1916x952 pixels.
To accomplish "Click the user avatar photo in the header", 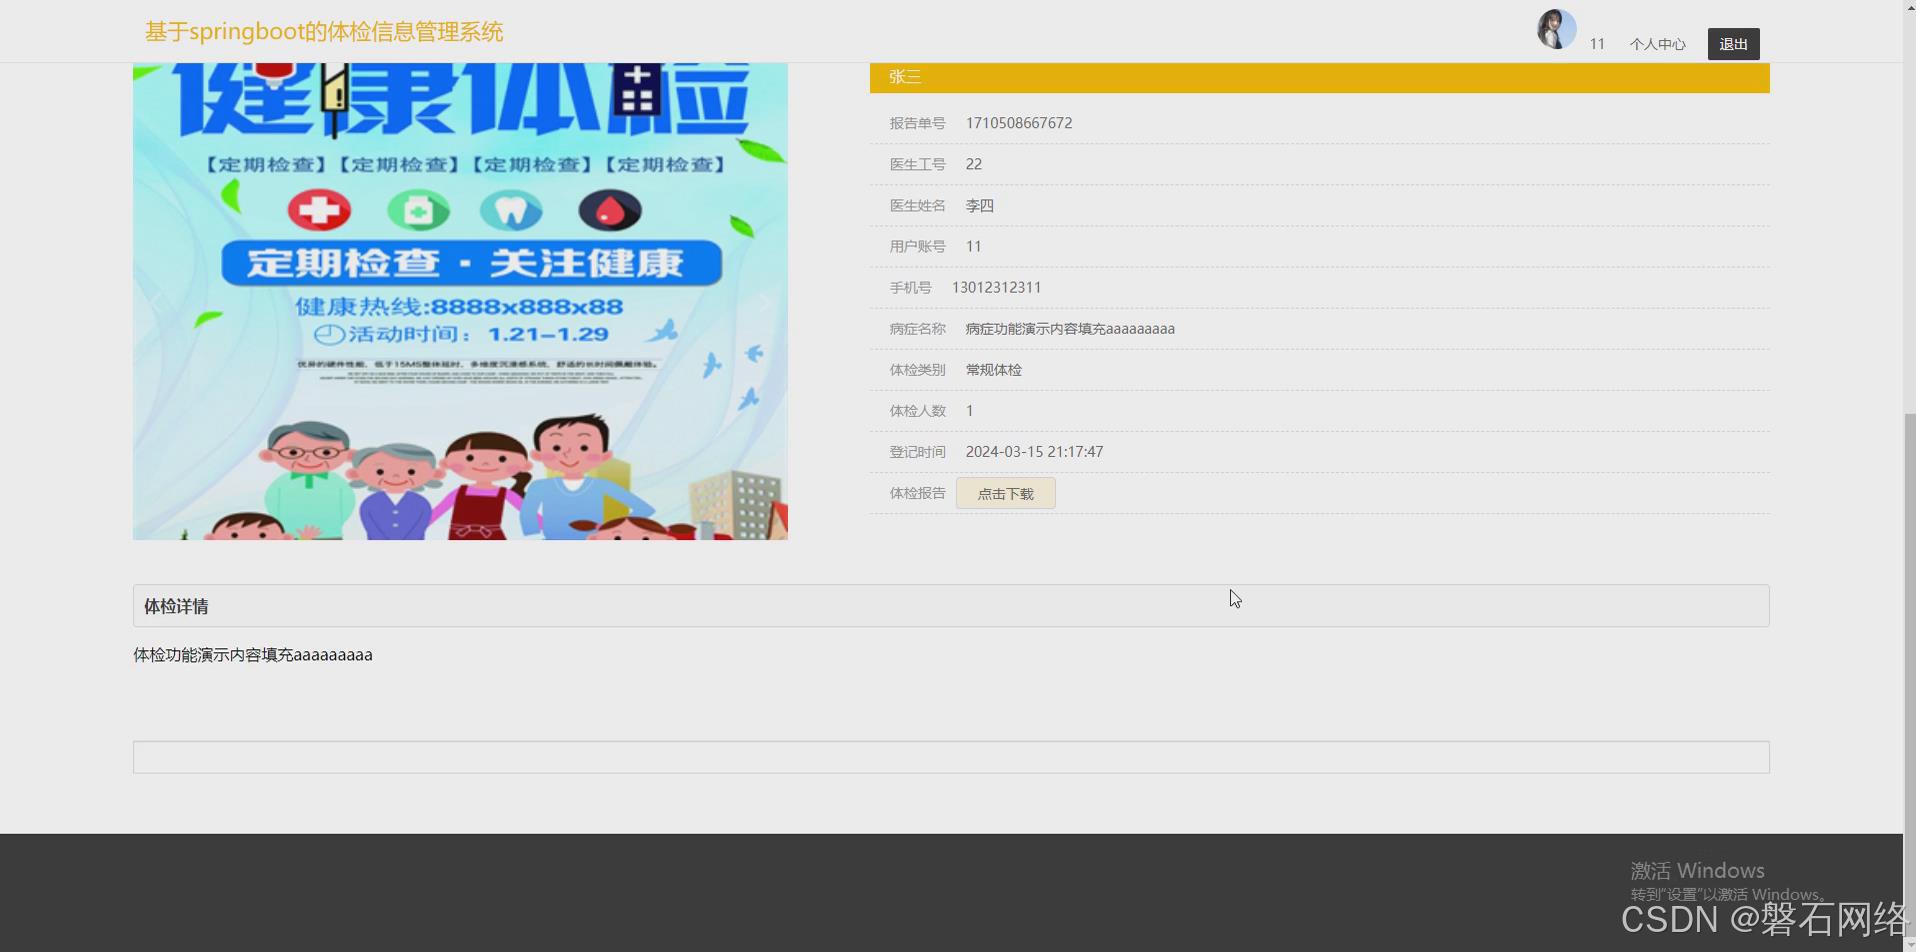I will tap(1555, 29).
